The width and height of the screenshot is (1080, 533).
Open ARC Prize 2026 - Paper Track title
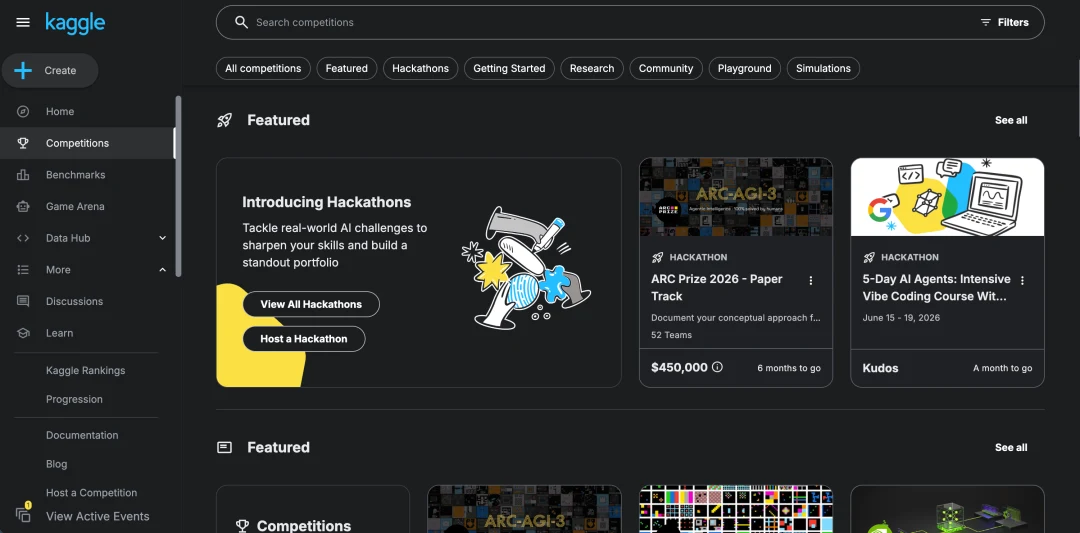point(716,288)
